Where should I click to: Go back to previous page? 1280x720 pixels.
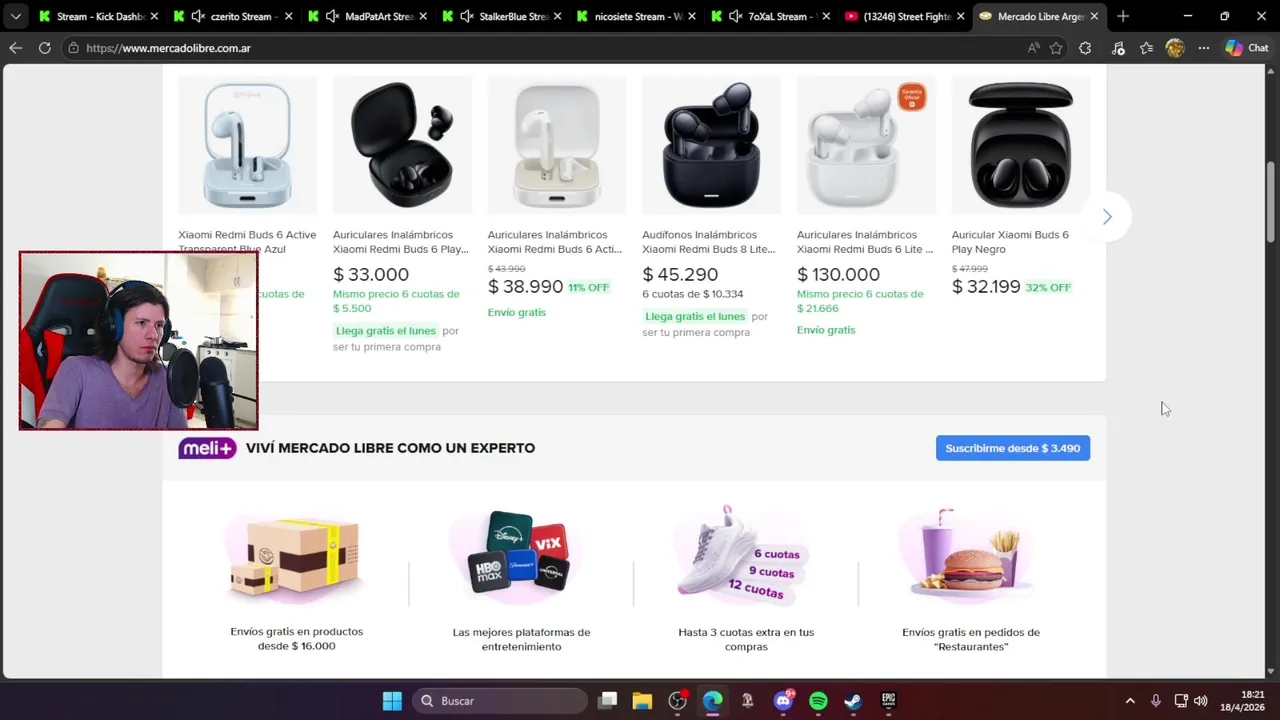click(15, 48)
